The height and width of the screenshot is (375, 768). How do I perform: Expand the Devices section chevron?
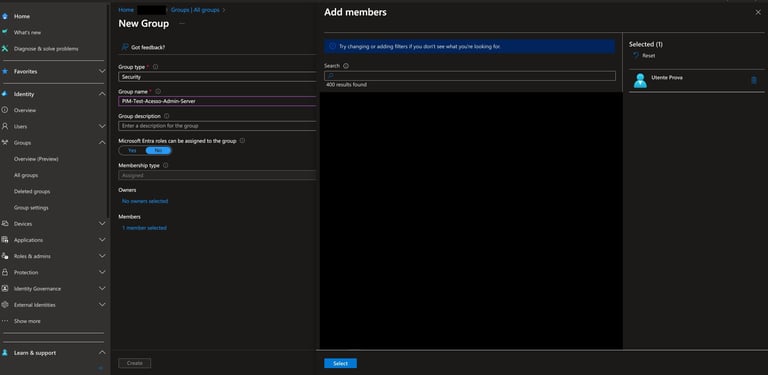102,224
